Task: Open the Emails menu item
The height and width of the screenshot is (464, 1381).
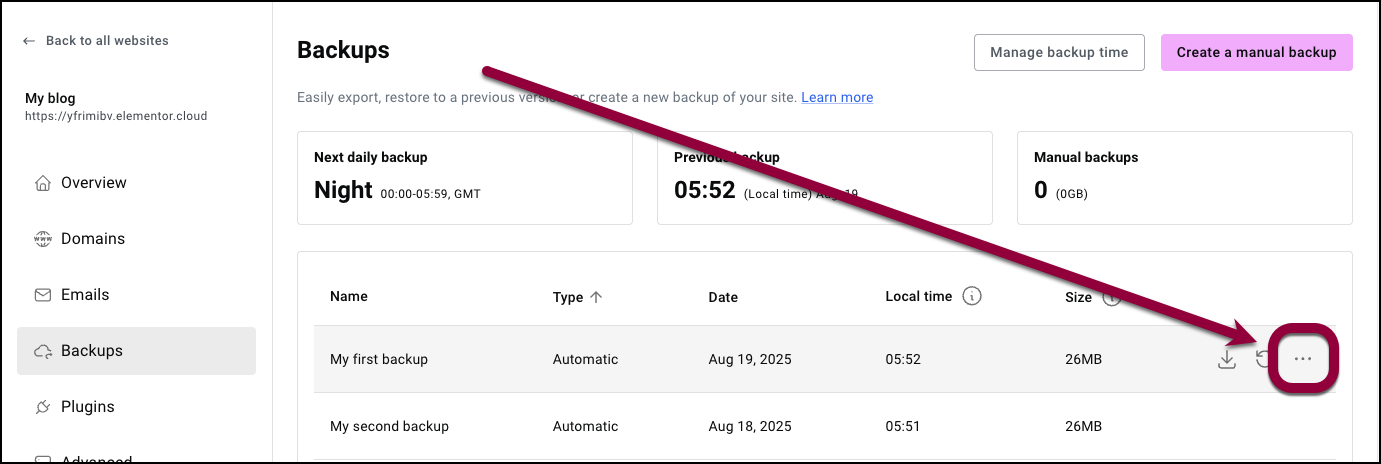Action: click(136, 295)
